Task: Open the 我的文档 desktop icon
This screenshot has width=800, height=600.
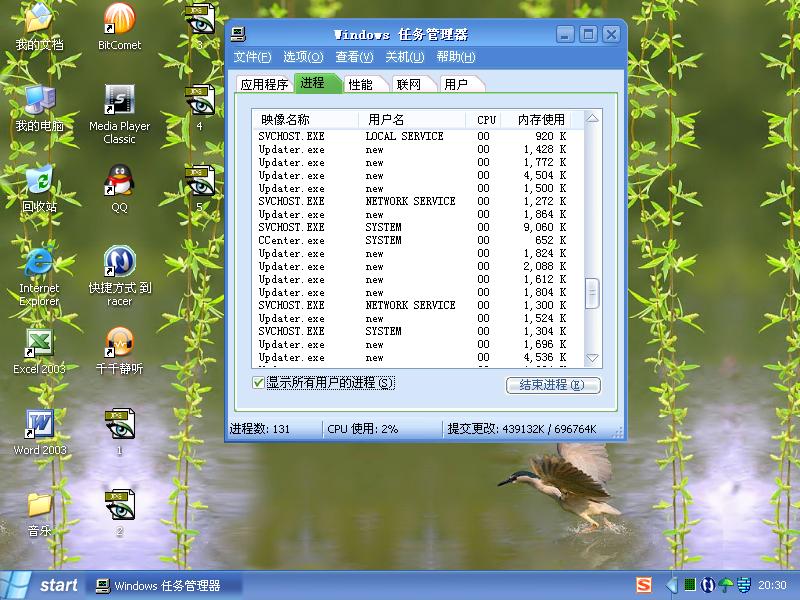Action: click(39, 27)
